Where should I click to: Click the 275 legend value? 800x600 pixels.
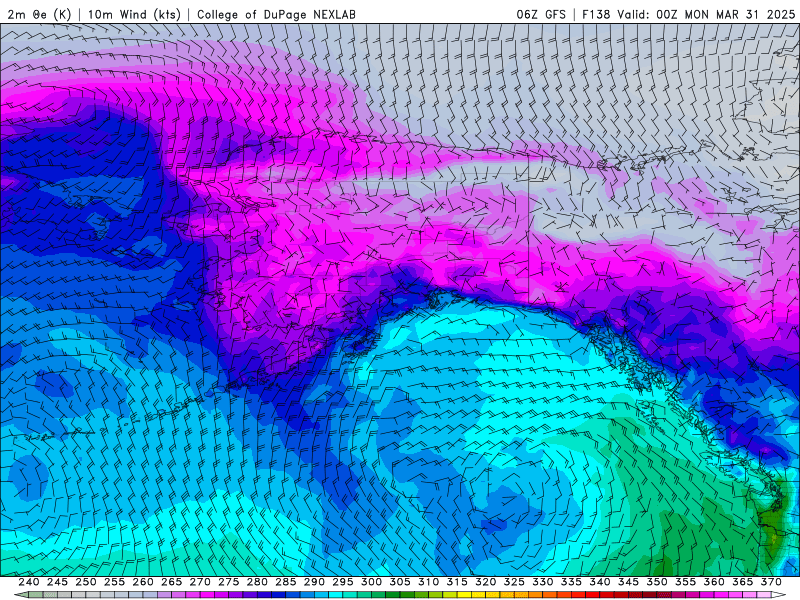pos(229,582)
